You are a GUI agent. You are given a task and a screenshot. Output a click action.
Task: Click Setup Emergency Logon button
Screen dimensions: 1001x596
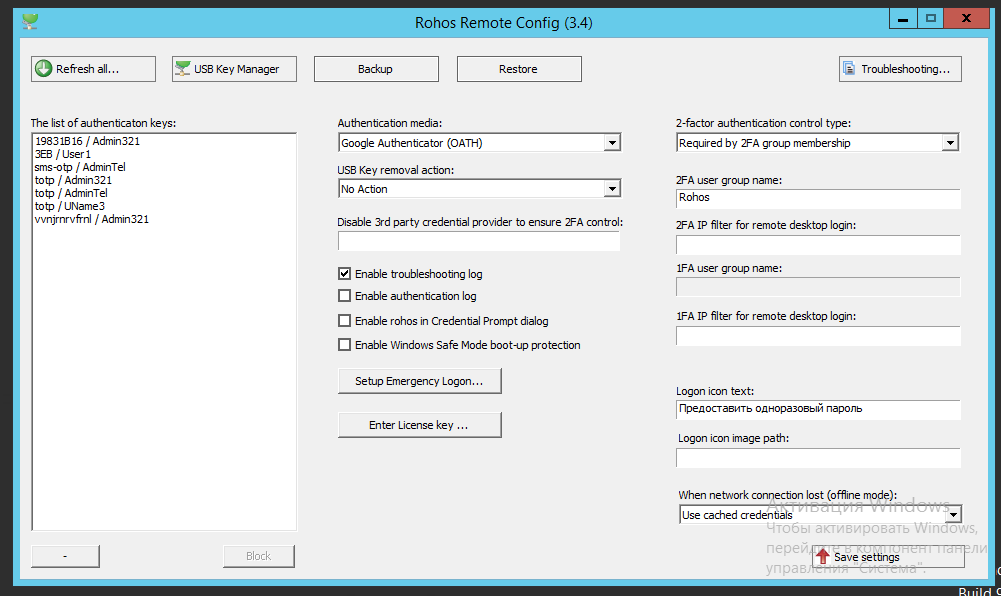419,381
